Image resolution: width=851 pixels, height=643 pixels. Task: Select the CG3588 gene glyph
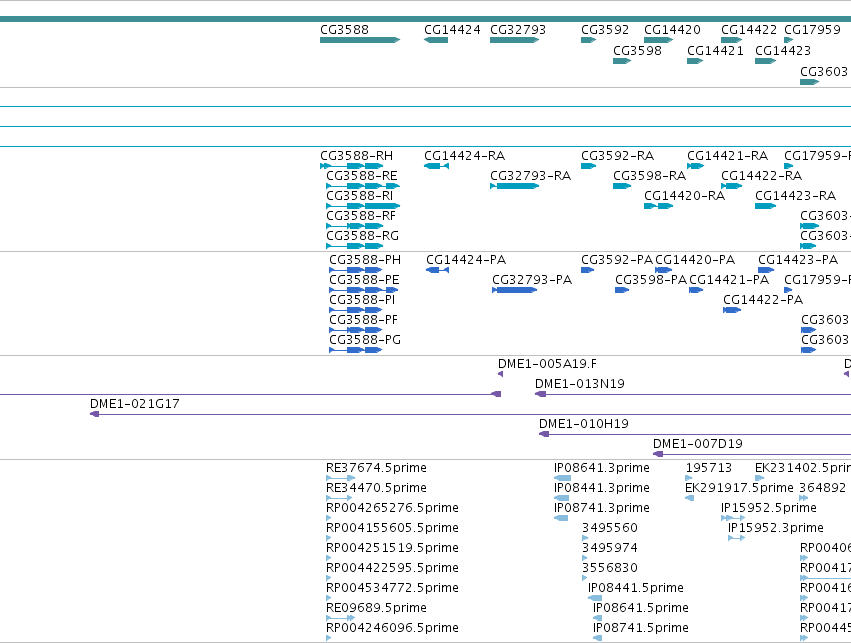tap(360, 40)
